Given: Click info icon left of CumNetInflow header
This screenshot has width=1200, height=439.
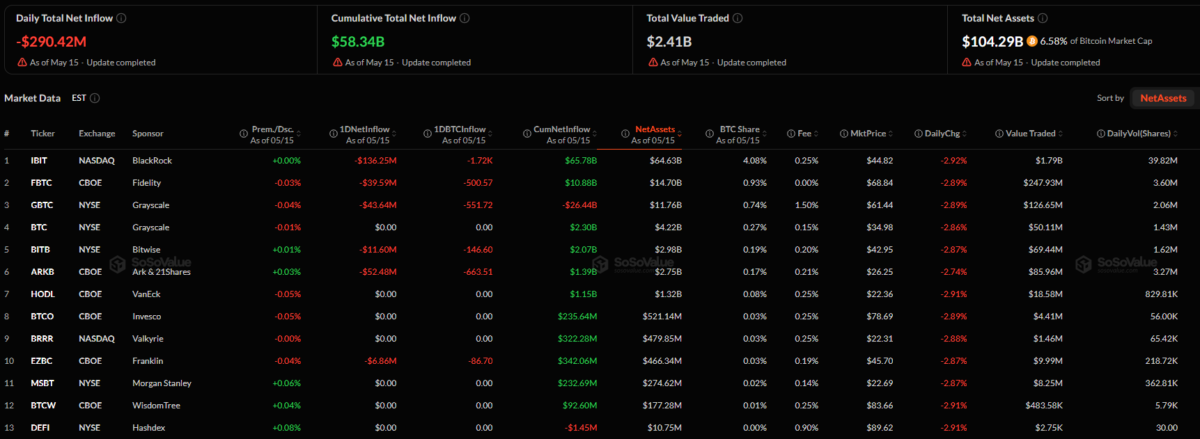Looking at the screenshot, I should (525, 133).
